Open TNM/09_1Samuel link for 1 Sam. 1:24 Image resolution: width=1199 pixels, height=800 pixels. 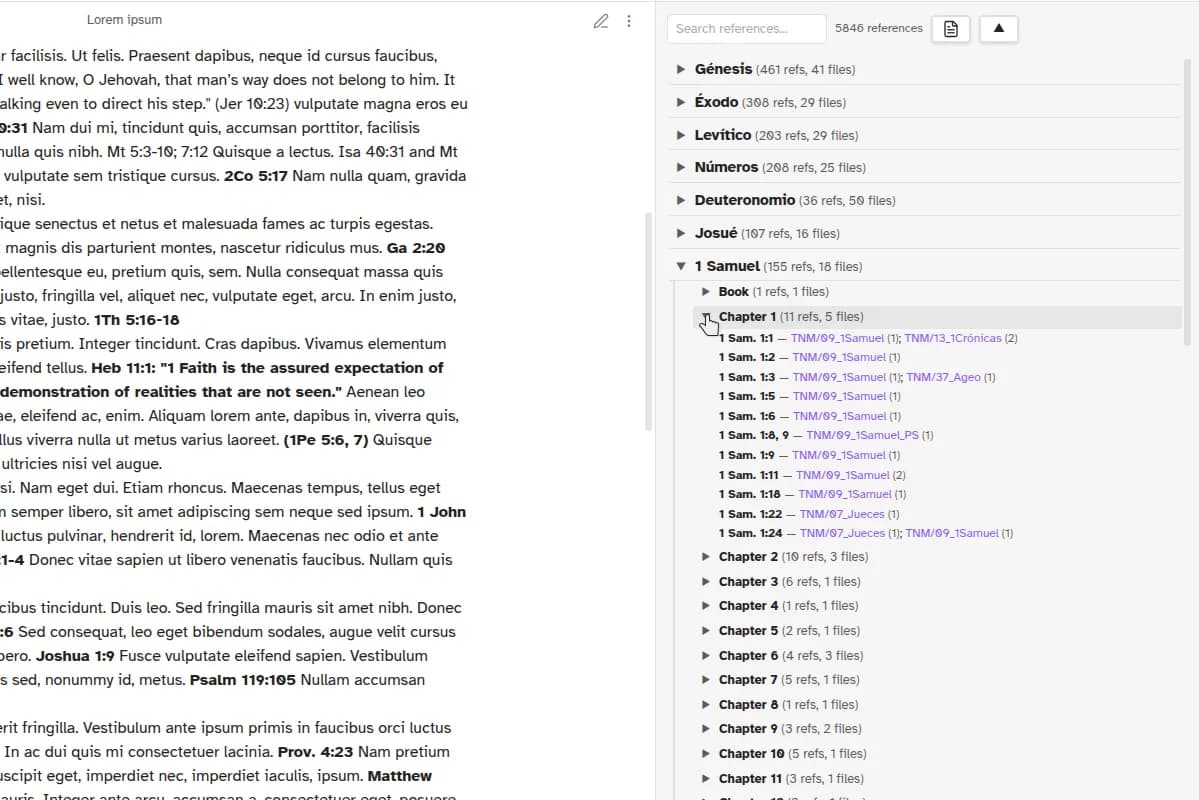click(x=952, y=533)
